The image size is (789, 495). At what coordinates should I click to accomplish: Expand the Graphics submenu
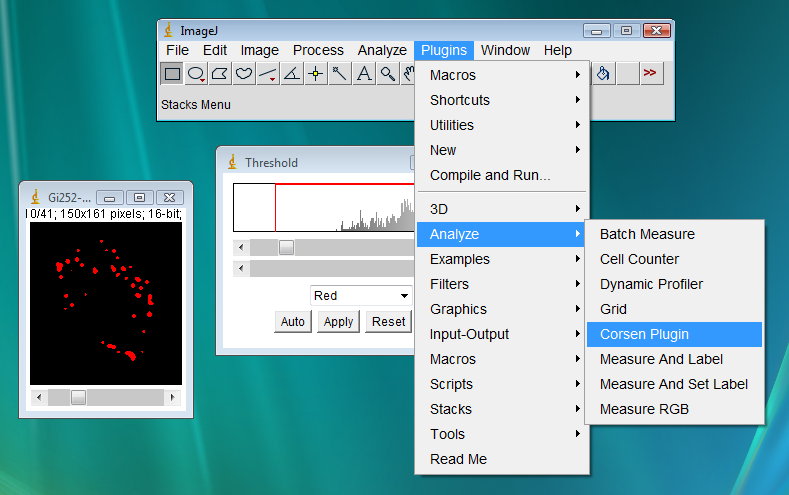[502, 309]
